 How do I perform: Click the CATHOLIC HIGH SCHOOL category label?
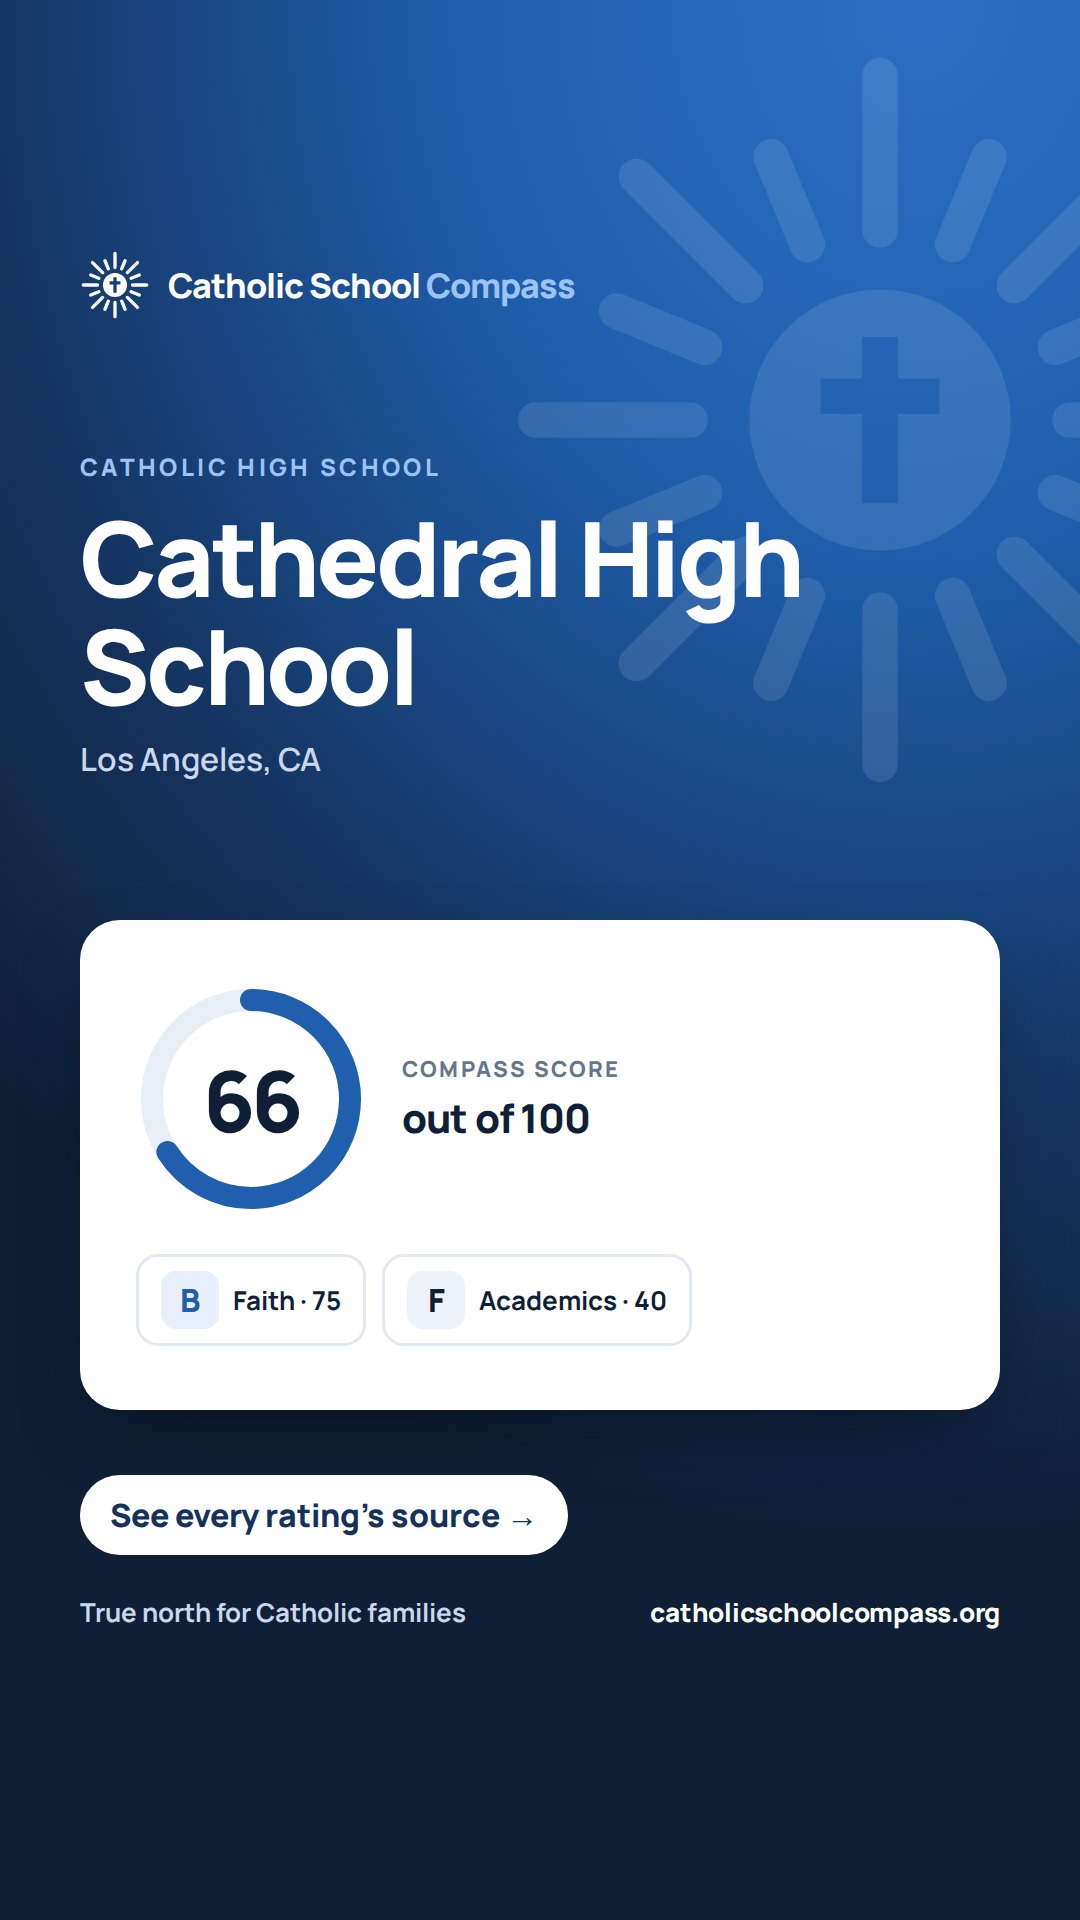(260, 467)
